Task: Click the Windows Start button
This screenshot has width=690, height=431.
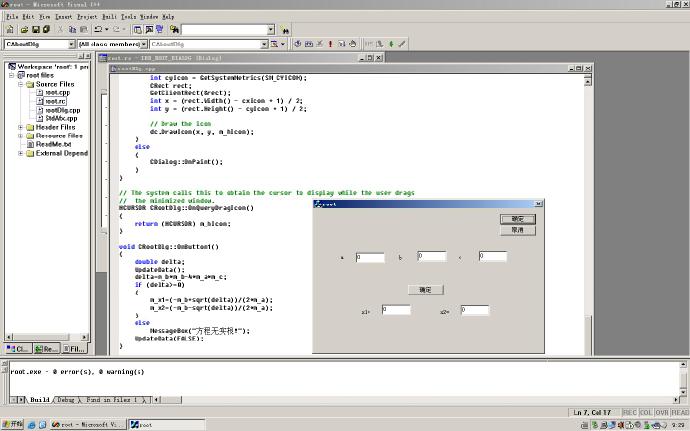Action: (12, 424)
